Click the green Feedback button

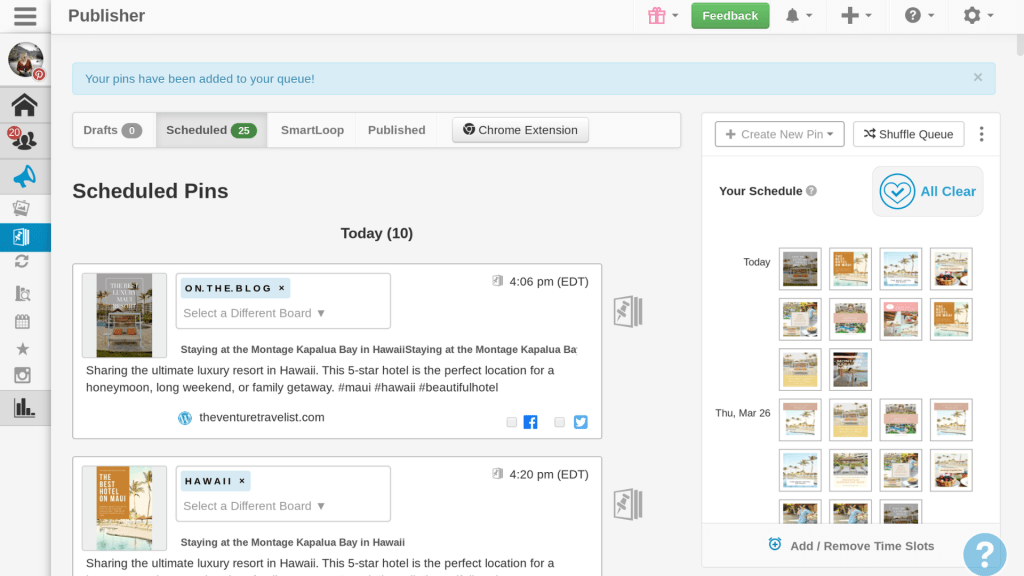point(730,16)
